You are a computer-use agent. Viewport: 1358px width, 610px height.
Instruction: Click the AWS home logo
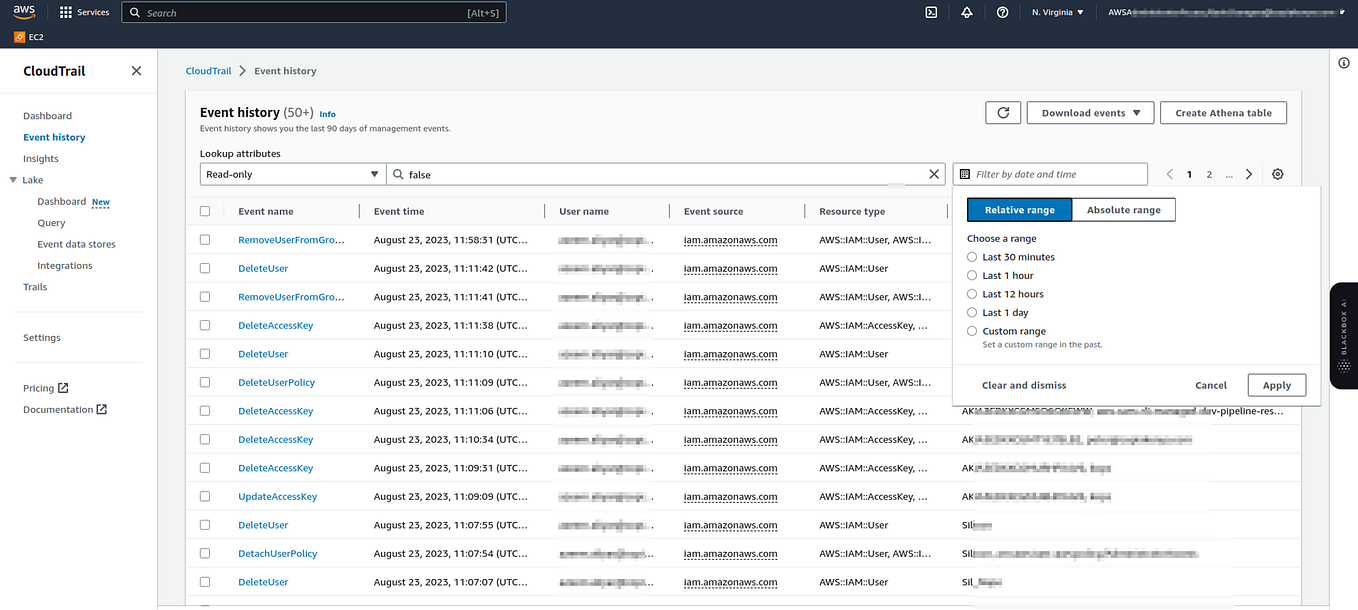23,12
